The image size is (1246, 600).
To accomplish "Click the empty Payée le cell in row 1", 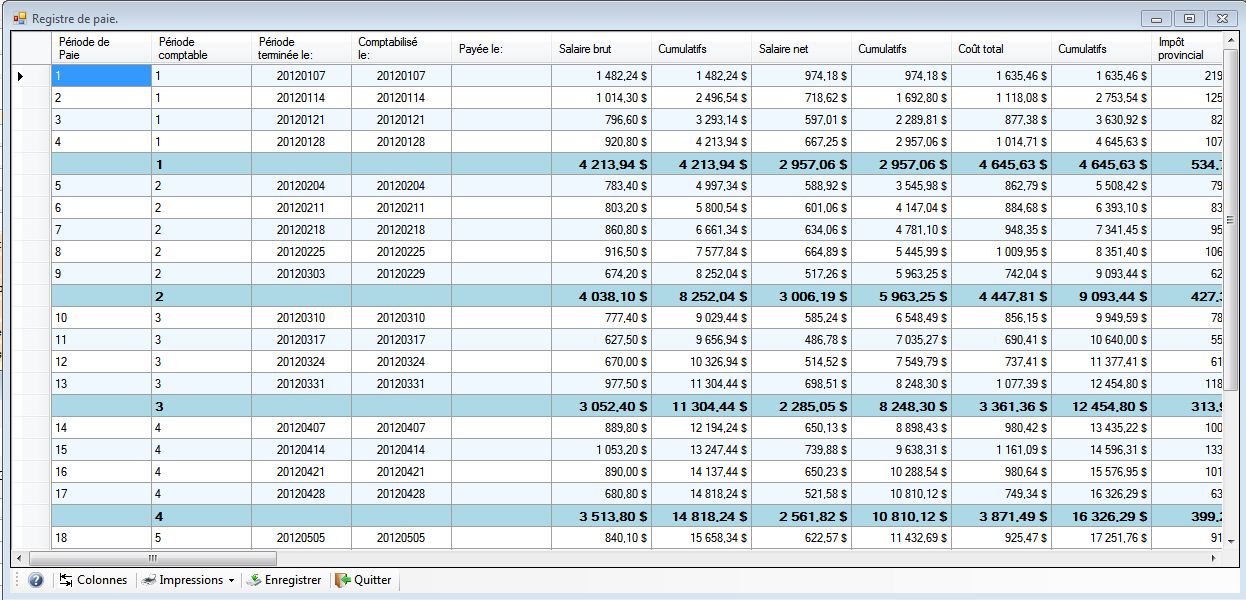I will tap(501, 76).
